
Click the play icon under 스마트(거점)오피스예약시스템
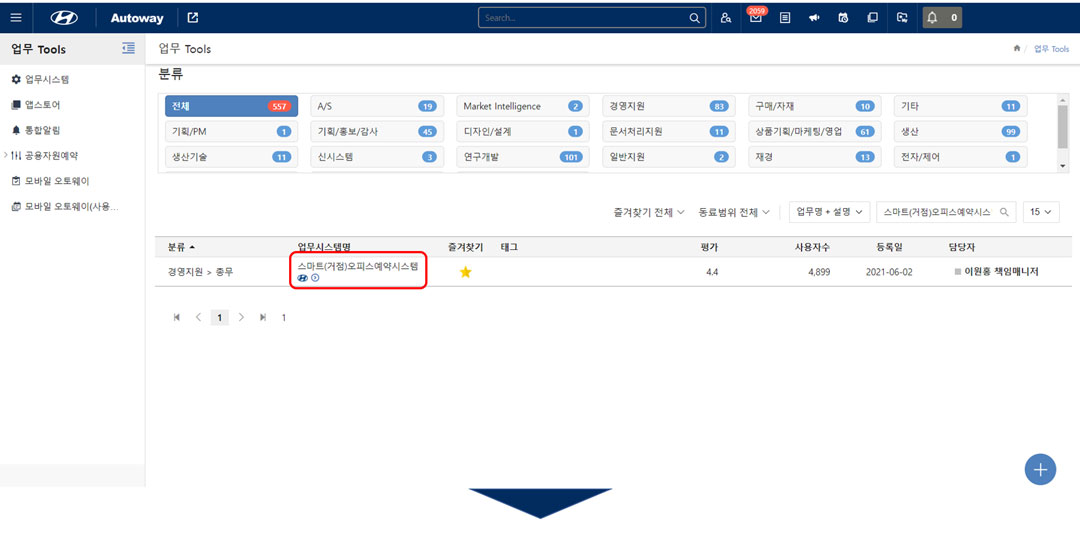coord(315,278)
